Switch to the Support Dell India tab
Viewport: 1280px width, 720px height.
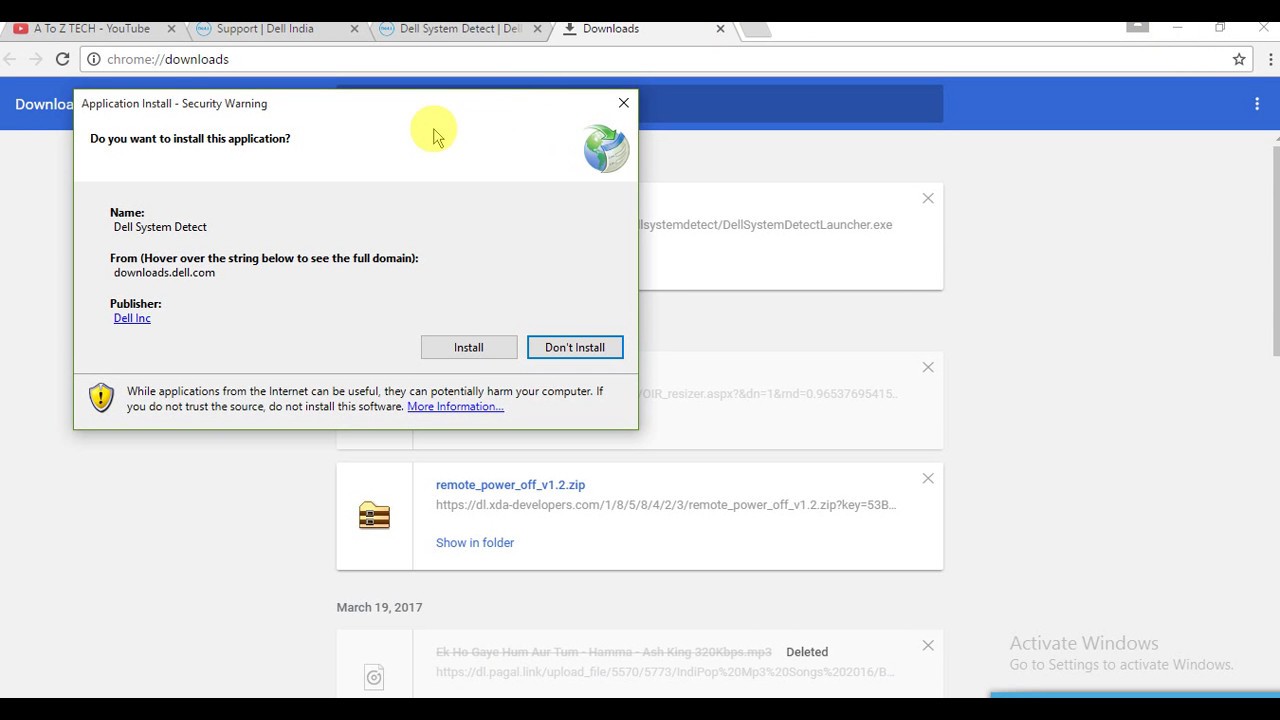tap(264, 29)
